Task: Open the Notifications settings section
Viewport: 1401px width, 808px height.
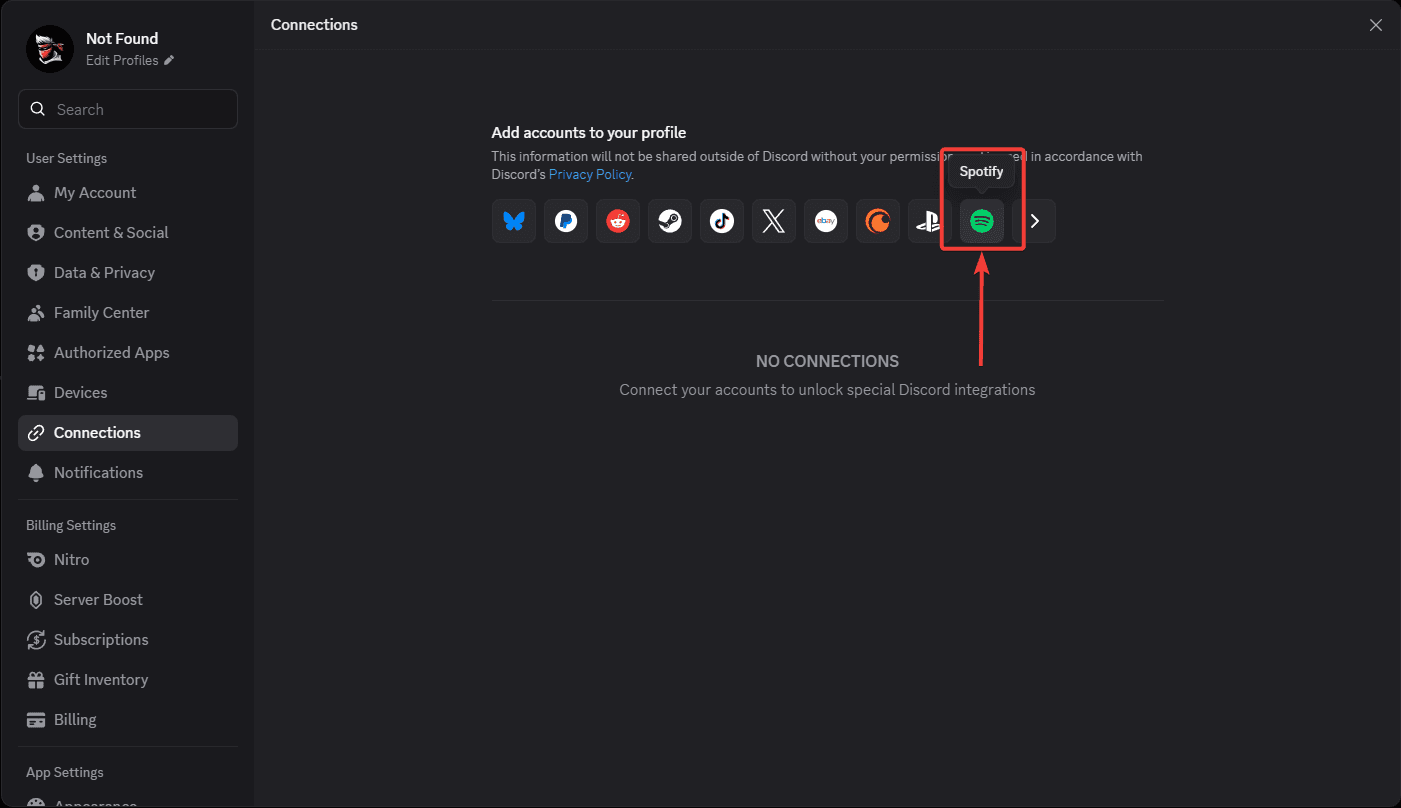Action: pyautogui.click(x=98, y=472)
